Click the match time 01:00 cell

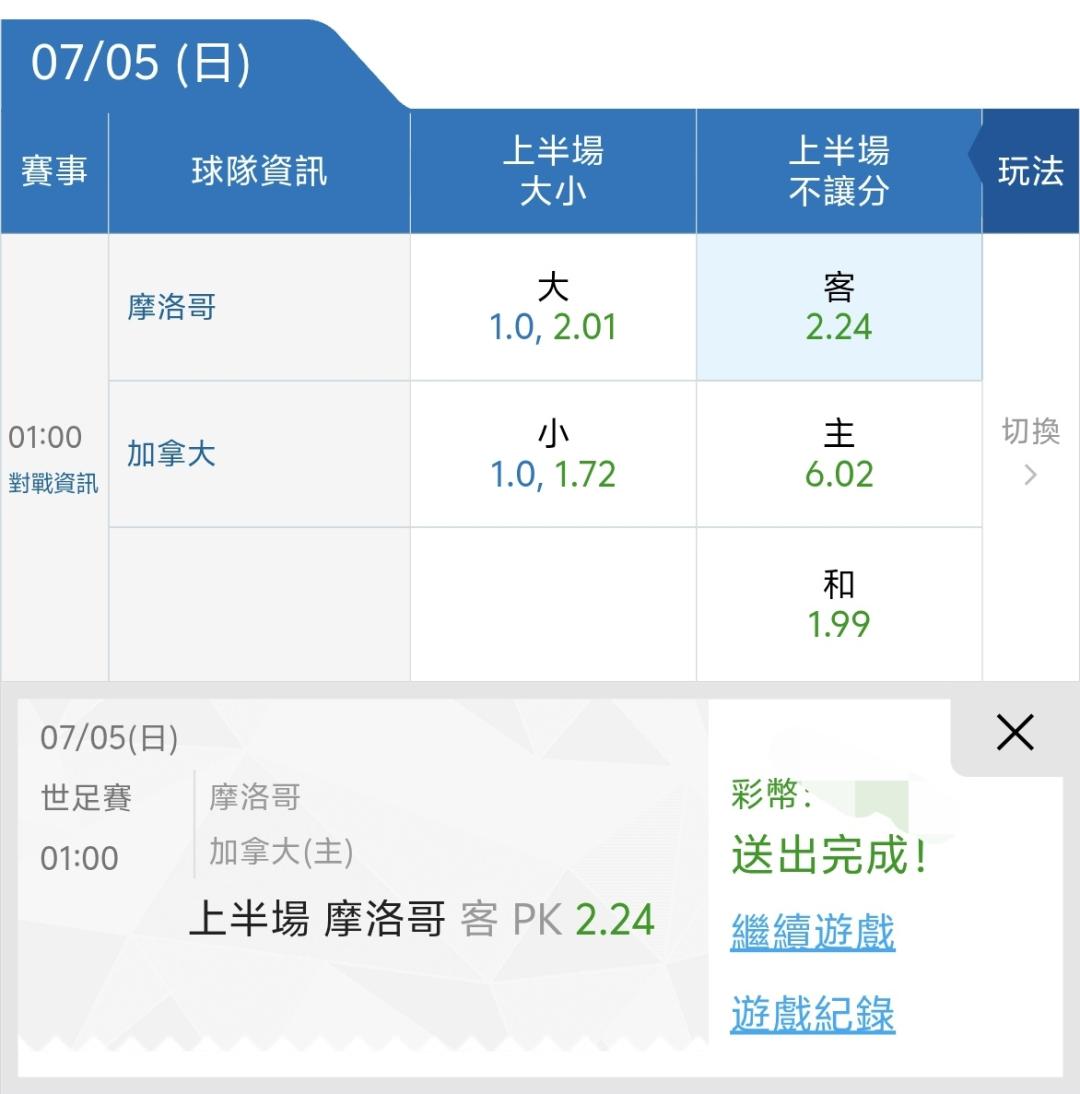[45, 437]
